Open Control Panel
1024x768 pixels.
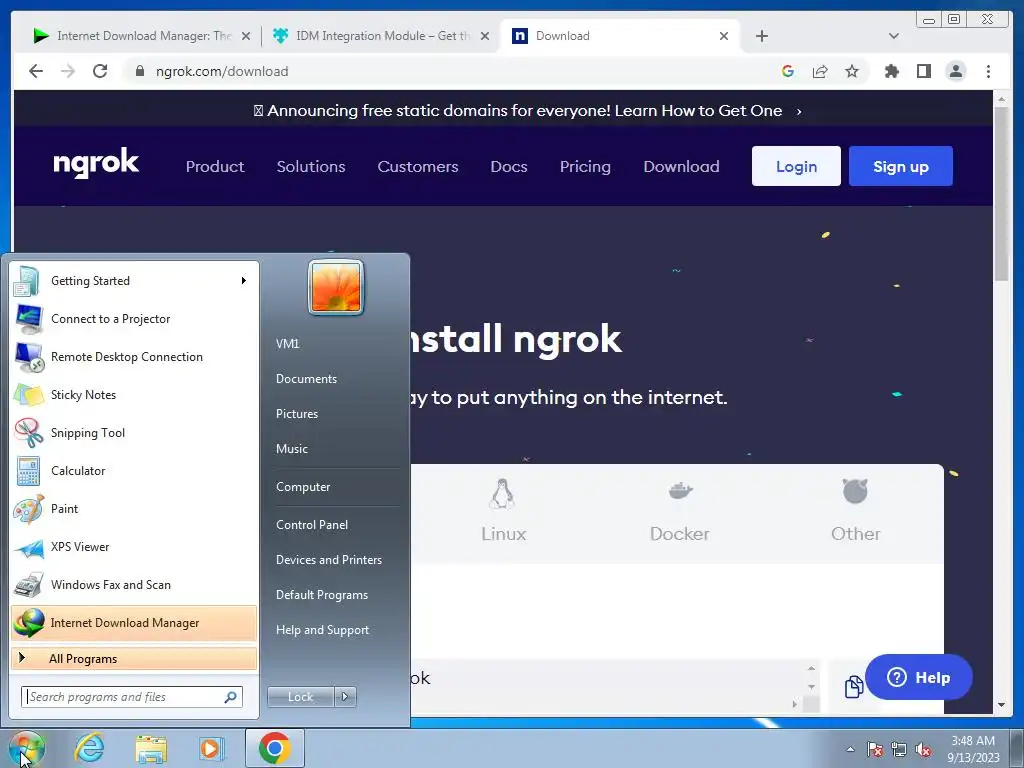click(x=312, y=524)
